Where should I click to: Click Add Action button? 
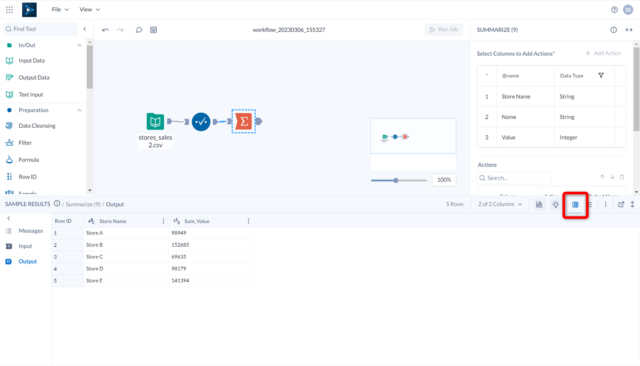click(x=603, y=53)
